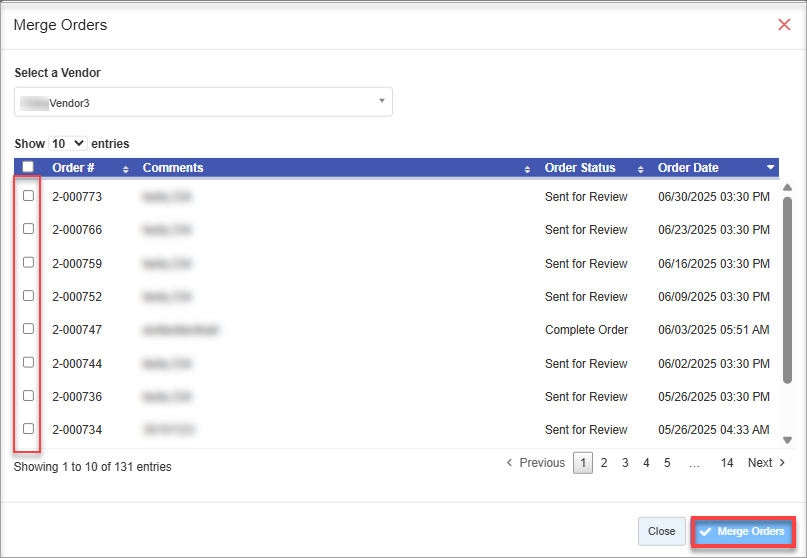Toggle select-all checkbox in table header
807x558 pixels.
point(28,168)
